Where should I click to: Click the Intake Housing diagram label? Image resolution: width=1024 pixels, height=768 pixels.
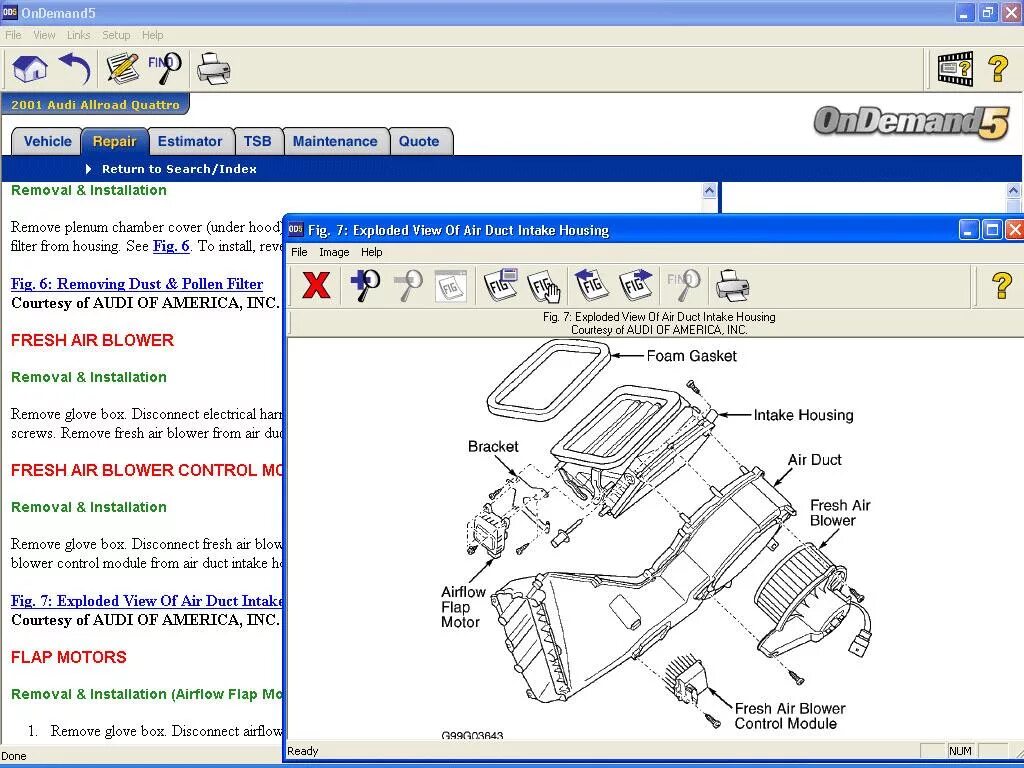click(x=803, y=415)
